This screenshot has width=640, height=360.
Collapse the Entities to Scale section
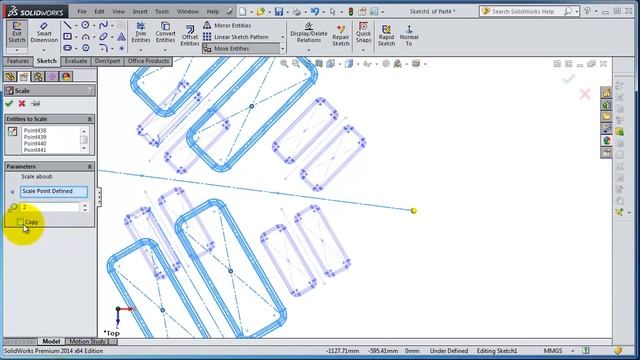pos(89,119)
